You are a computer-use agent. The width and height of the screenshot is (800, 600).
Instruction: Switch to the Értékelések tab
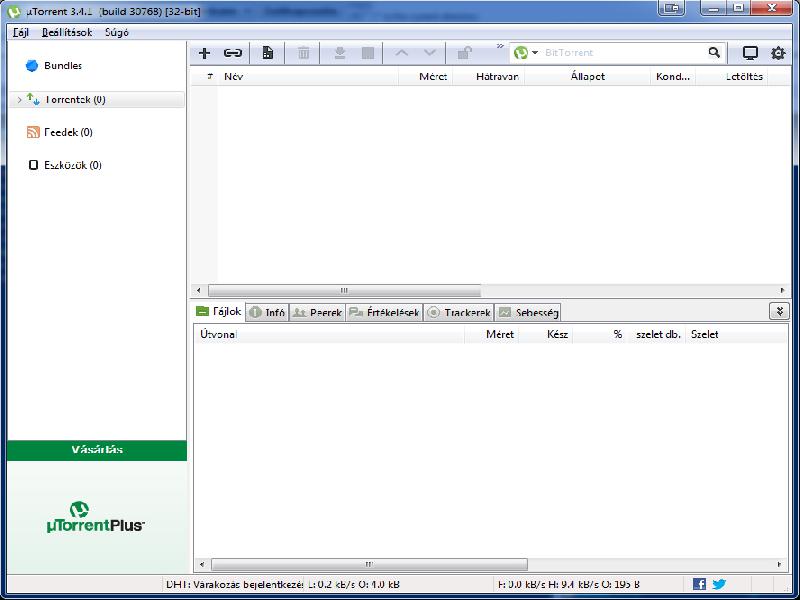pos(385,312)
